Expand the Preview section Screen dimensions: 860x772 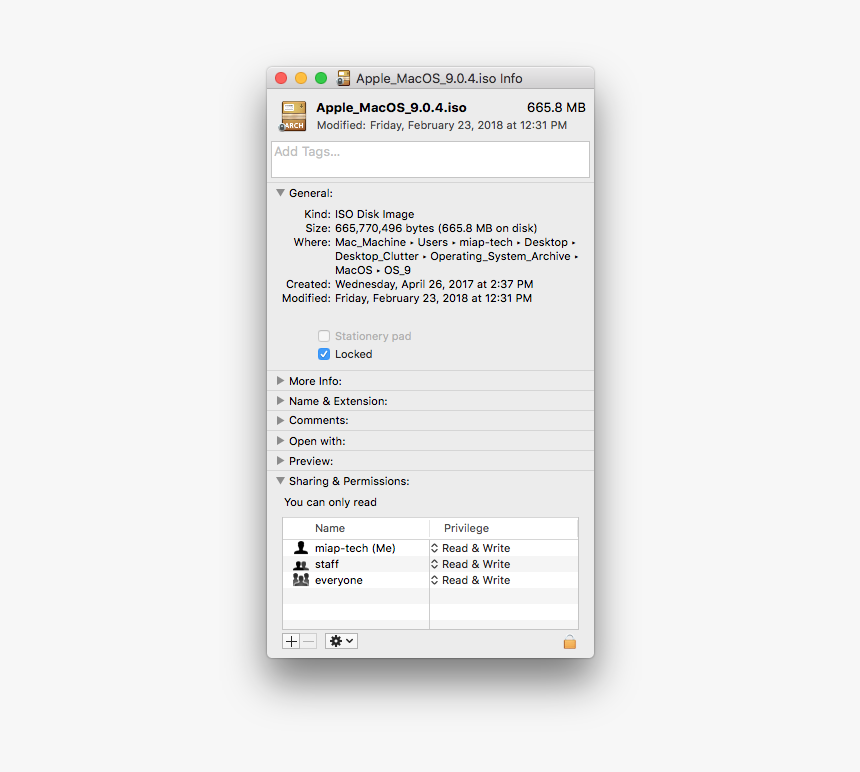(x=280, y=461)
